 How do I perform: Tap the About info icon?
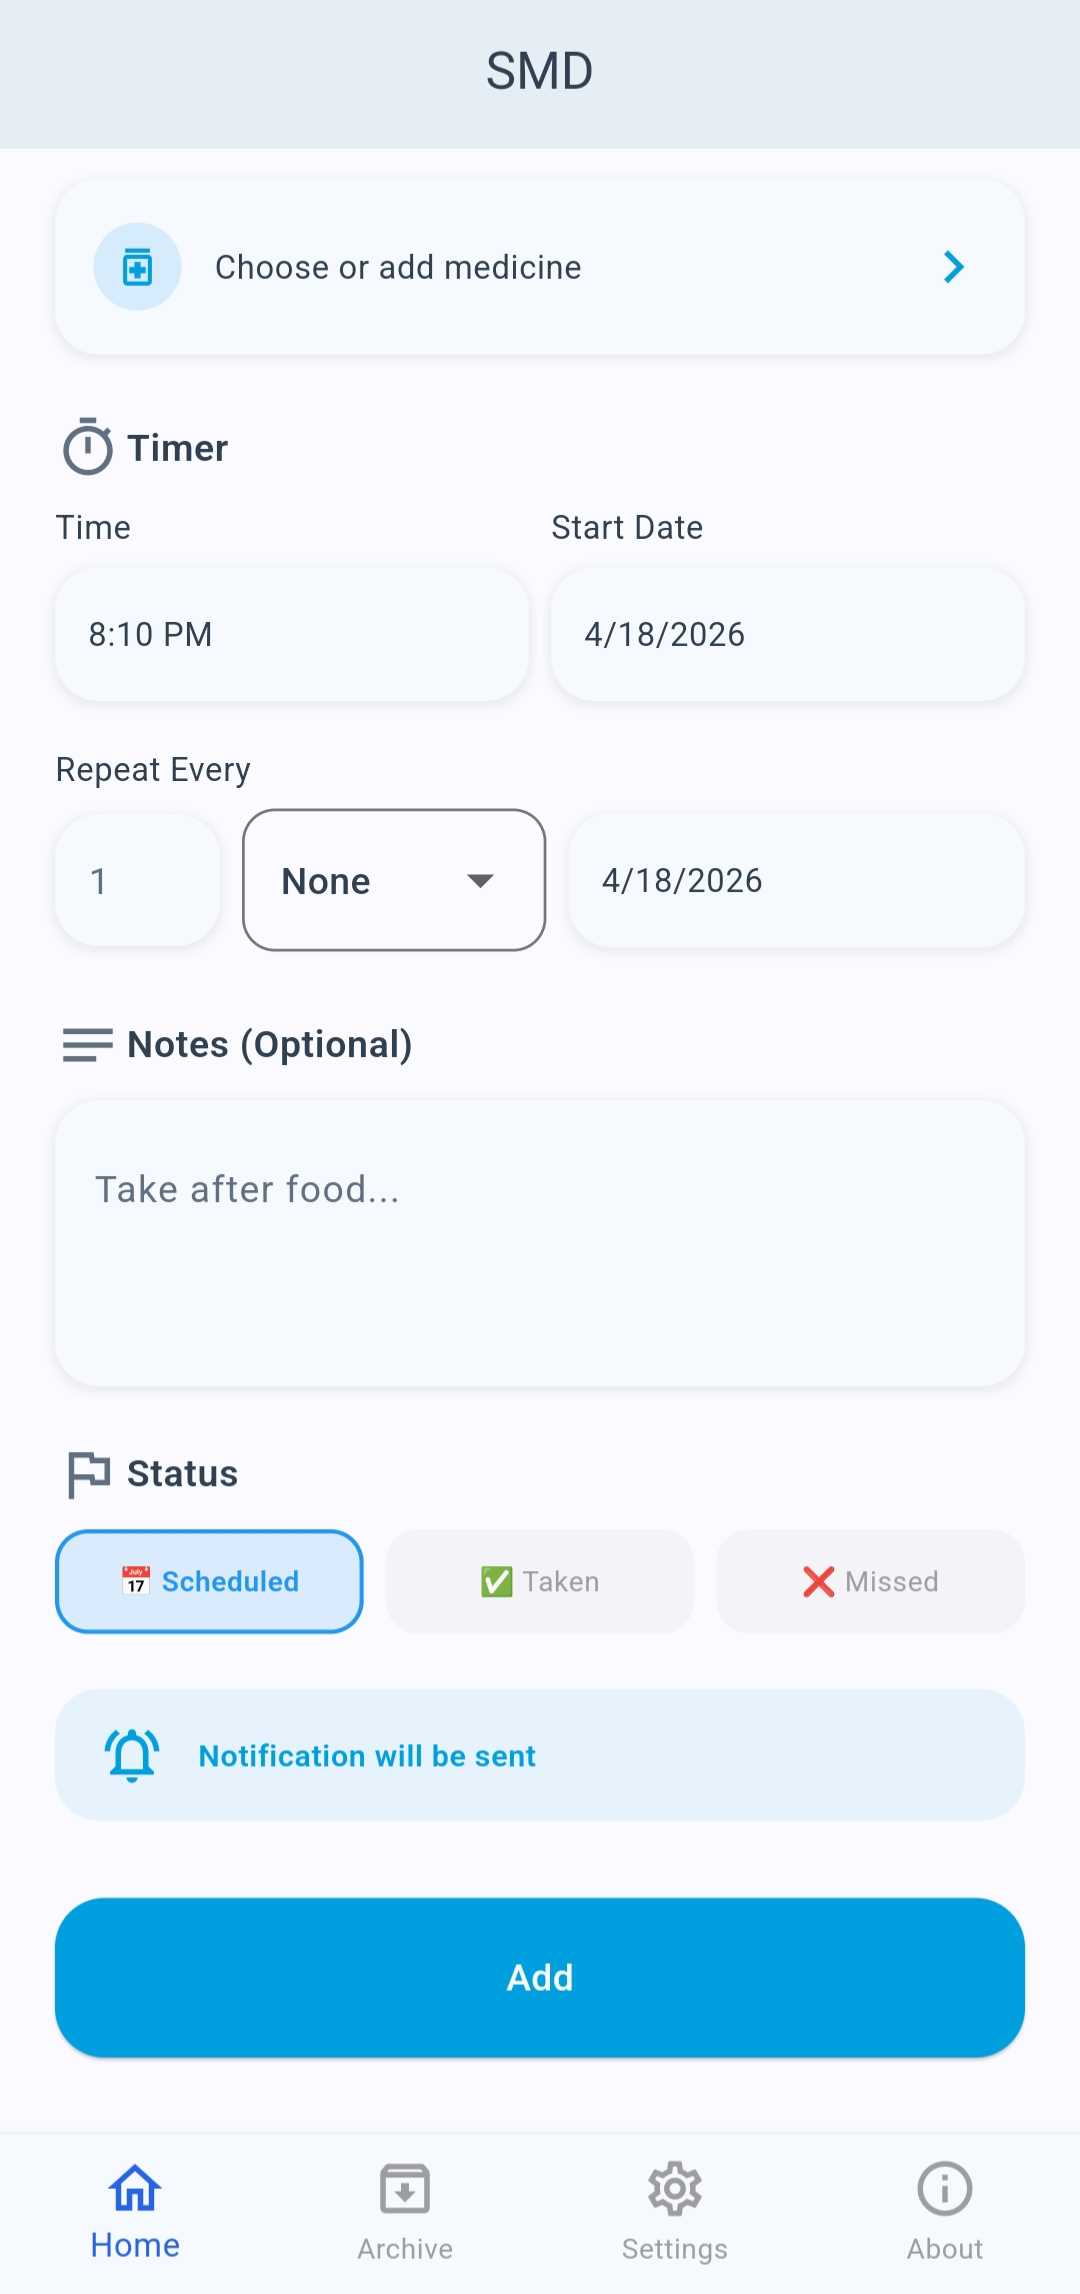(x=944, y=2189)
